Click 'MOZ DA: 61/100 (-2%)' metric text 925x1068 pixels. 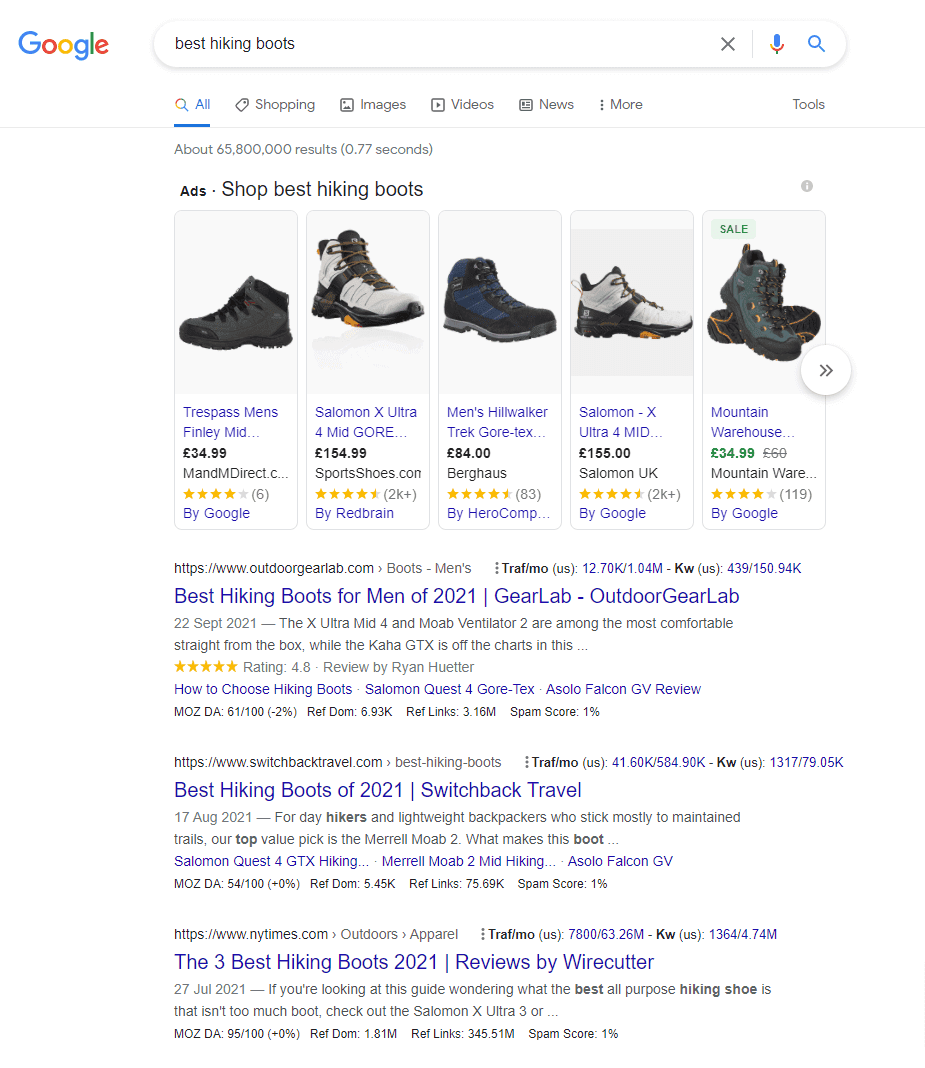pos(235,712)
